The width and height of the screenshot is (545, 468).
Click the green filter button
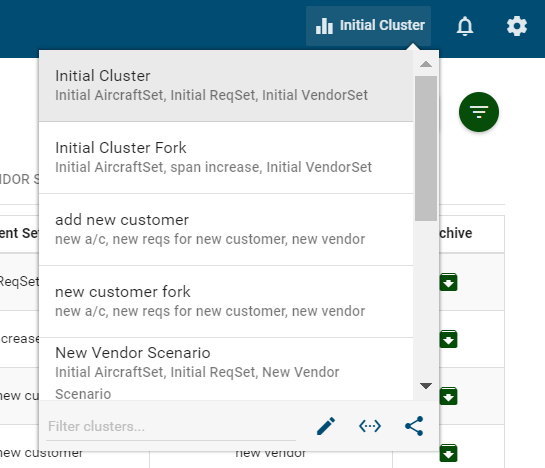[x=479, y=112]
